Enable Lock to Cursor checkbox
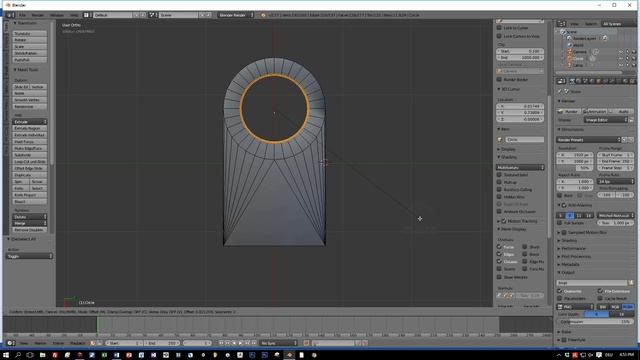 pyautogui.click(x=499, y=28)
